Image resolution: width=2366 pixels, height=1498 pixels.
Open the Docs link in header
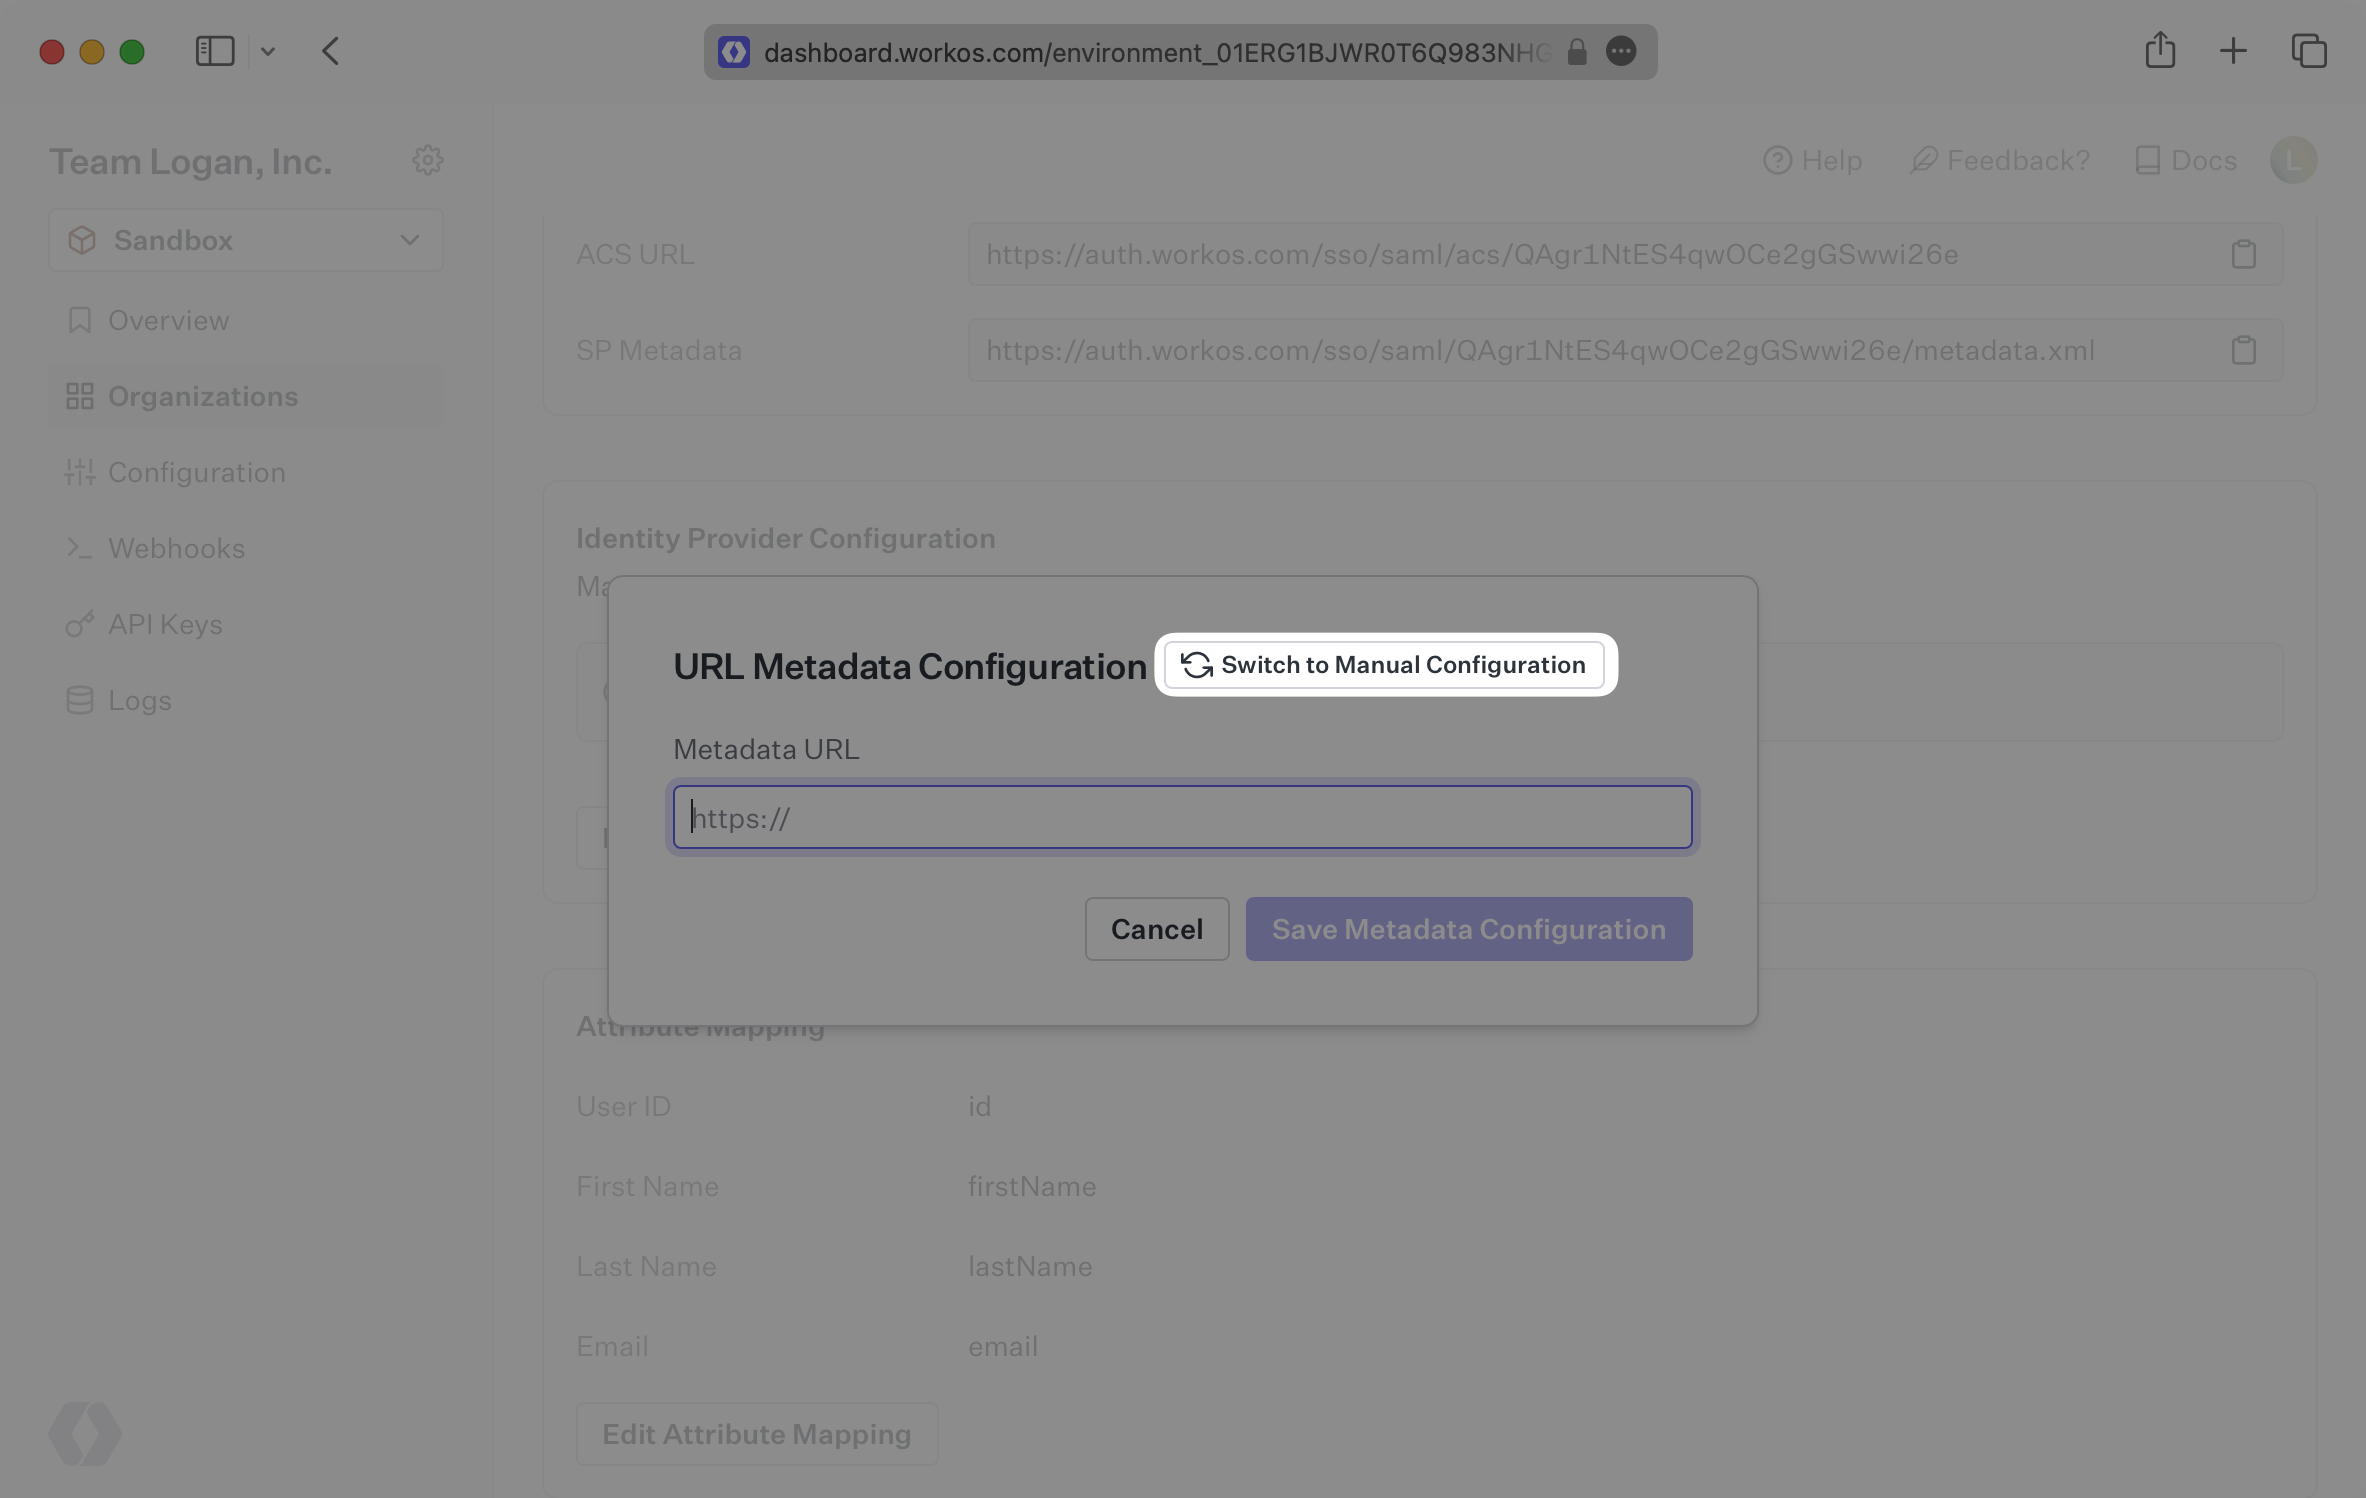[x=2186, y=160]
